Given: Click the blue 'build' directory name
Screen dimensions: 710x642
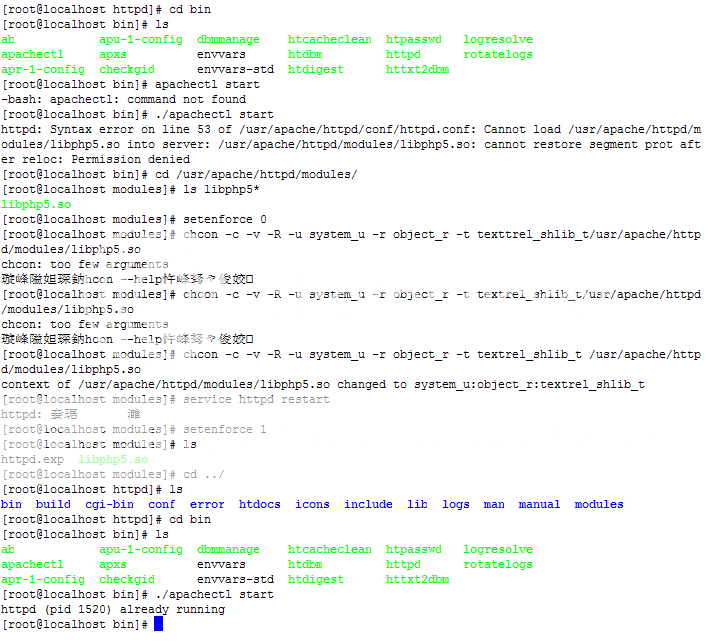Looking at the screenshot, I should click(53, 504).
